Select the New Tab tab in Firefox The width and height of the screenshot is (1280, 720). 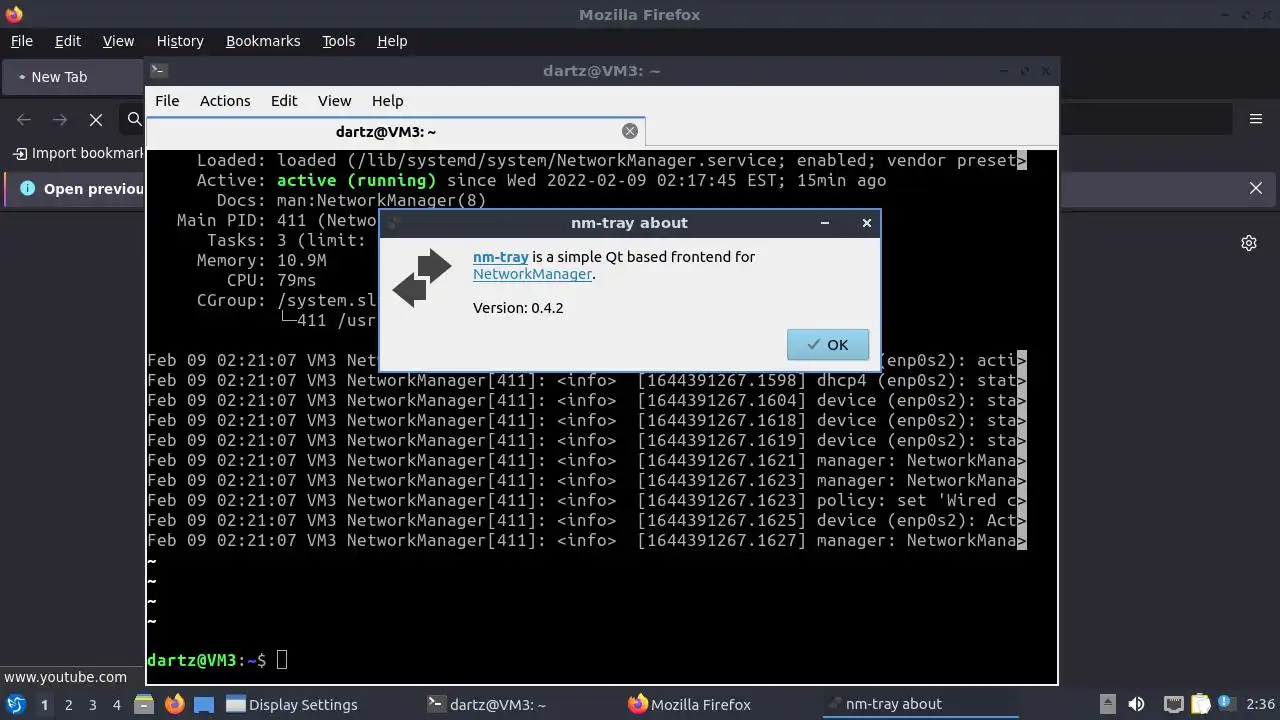tap(75, 77)
